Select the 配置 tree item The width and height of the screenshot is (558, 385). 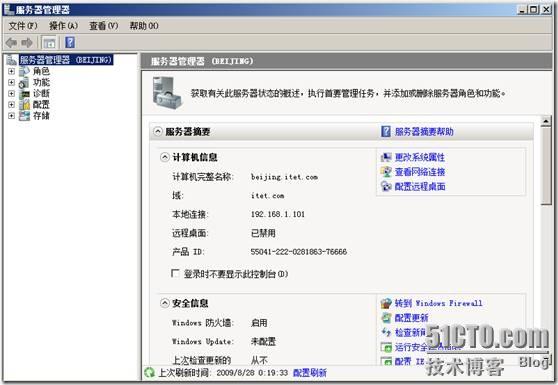(x=41, y=105)
